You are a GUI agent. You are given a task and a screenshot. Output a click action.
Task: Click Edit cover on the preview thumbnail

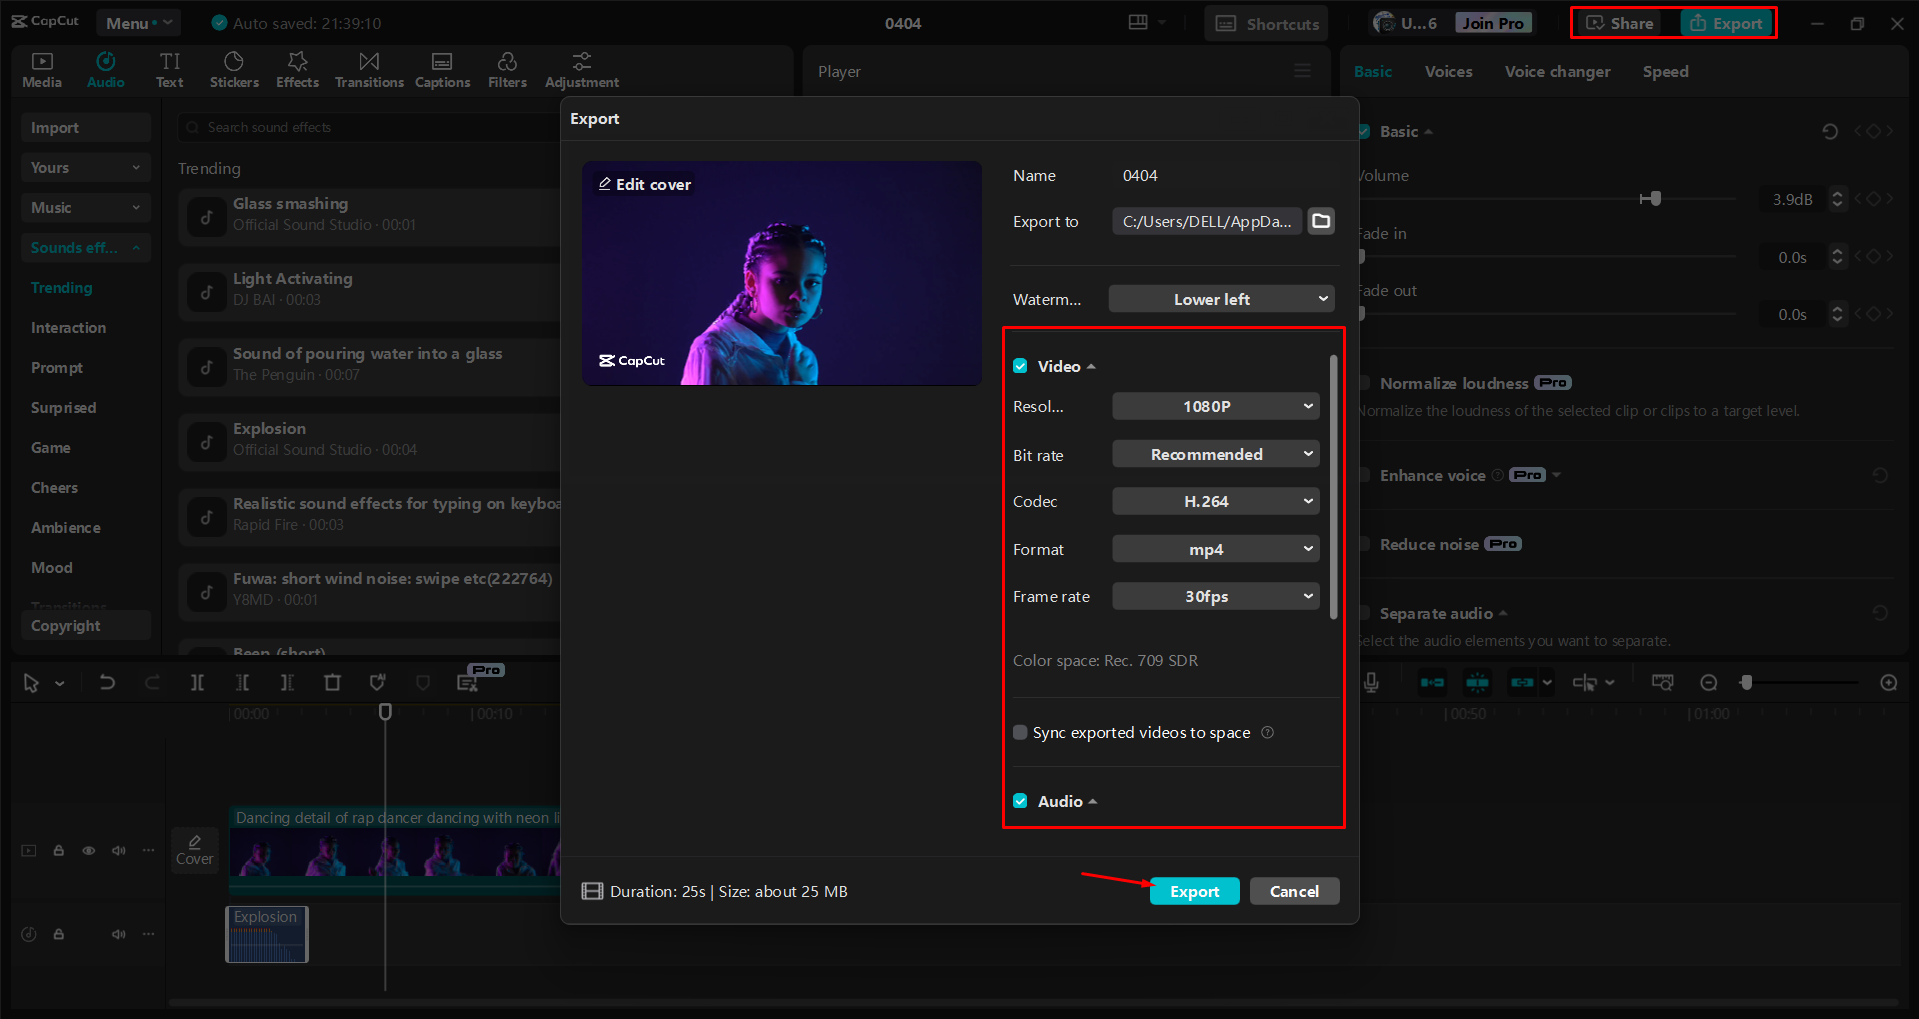[x=645, y=185]
